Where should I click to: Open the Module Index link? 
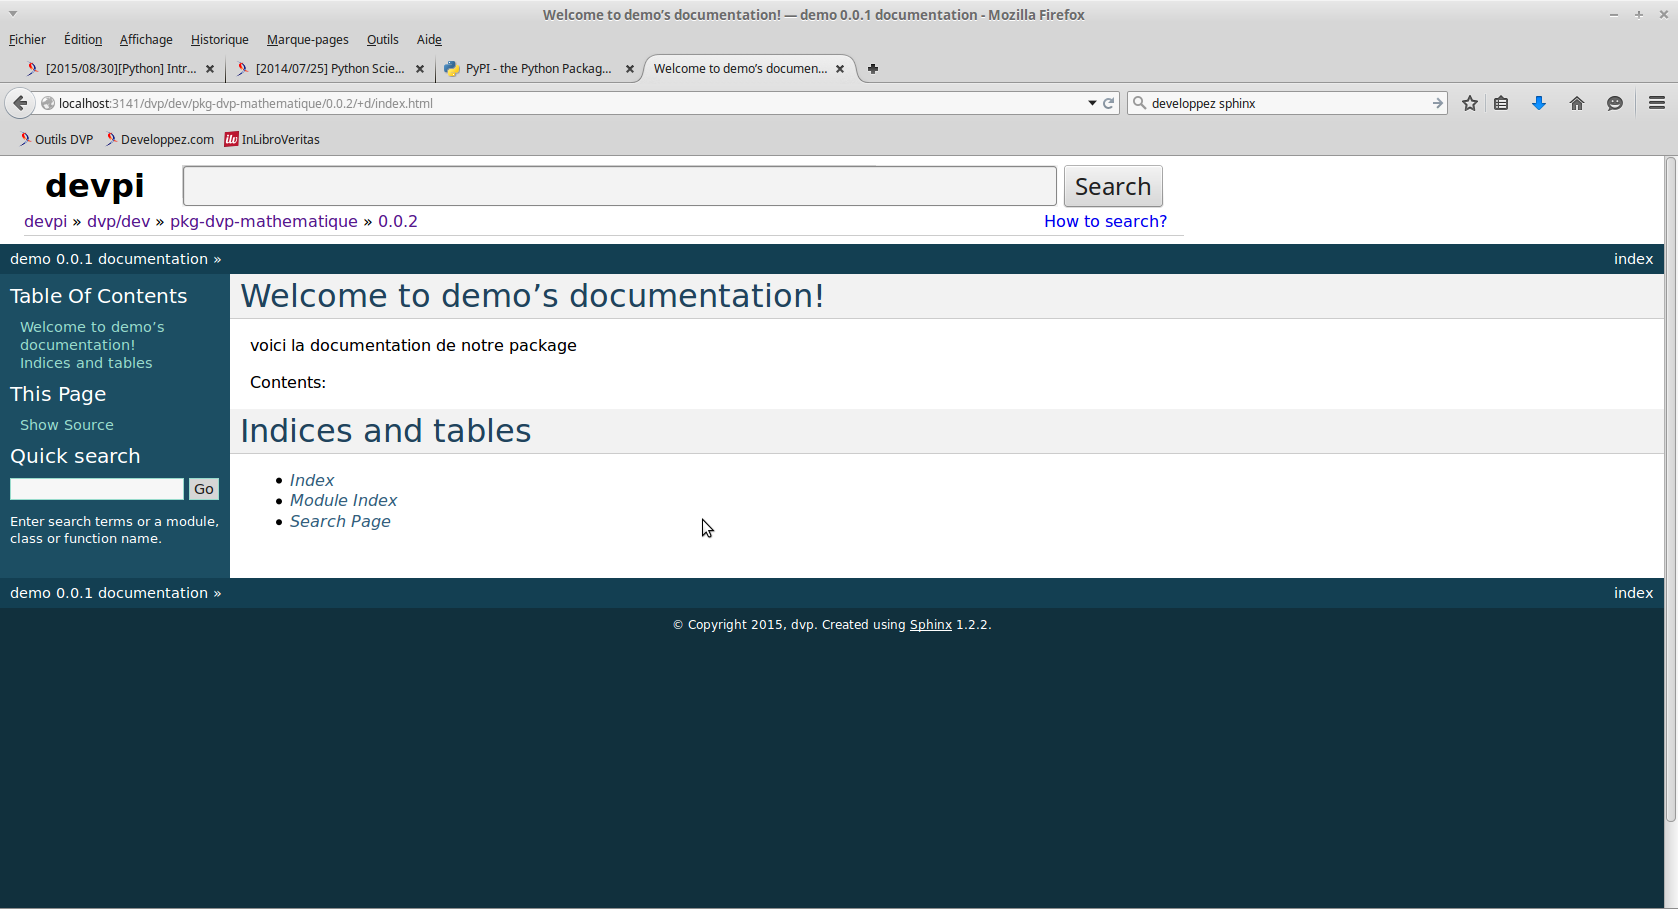pos(343,500)
